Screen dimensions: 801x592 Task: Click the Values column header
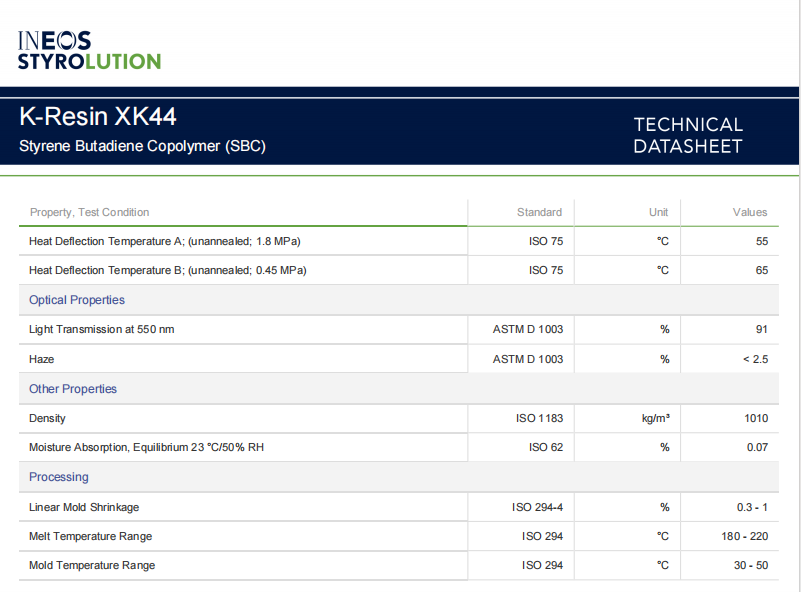(x=750, y=212)
